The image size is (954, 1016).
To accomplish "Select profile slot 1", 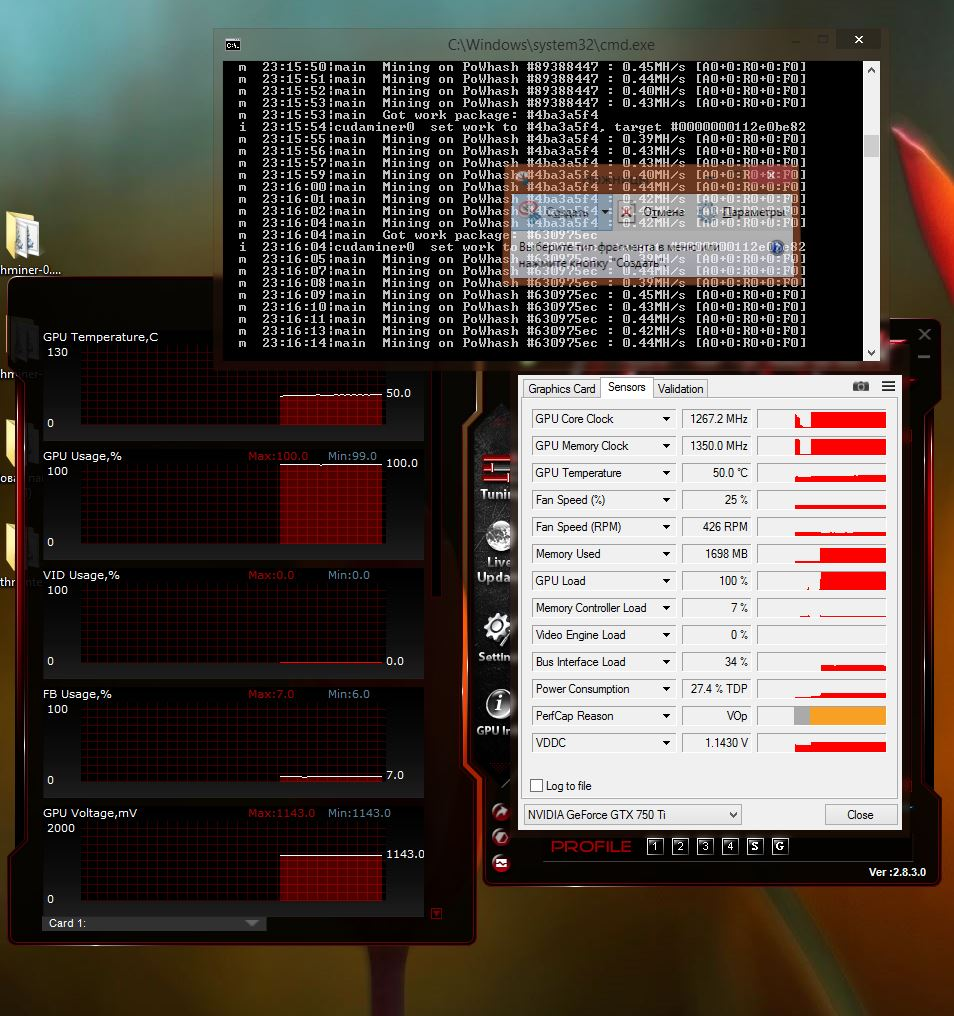I will tap(655, 847).
